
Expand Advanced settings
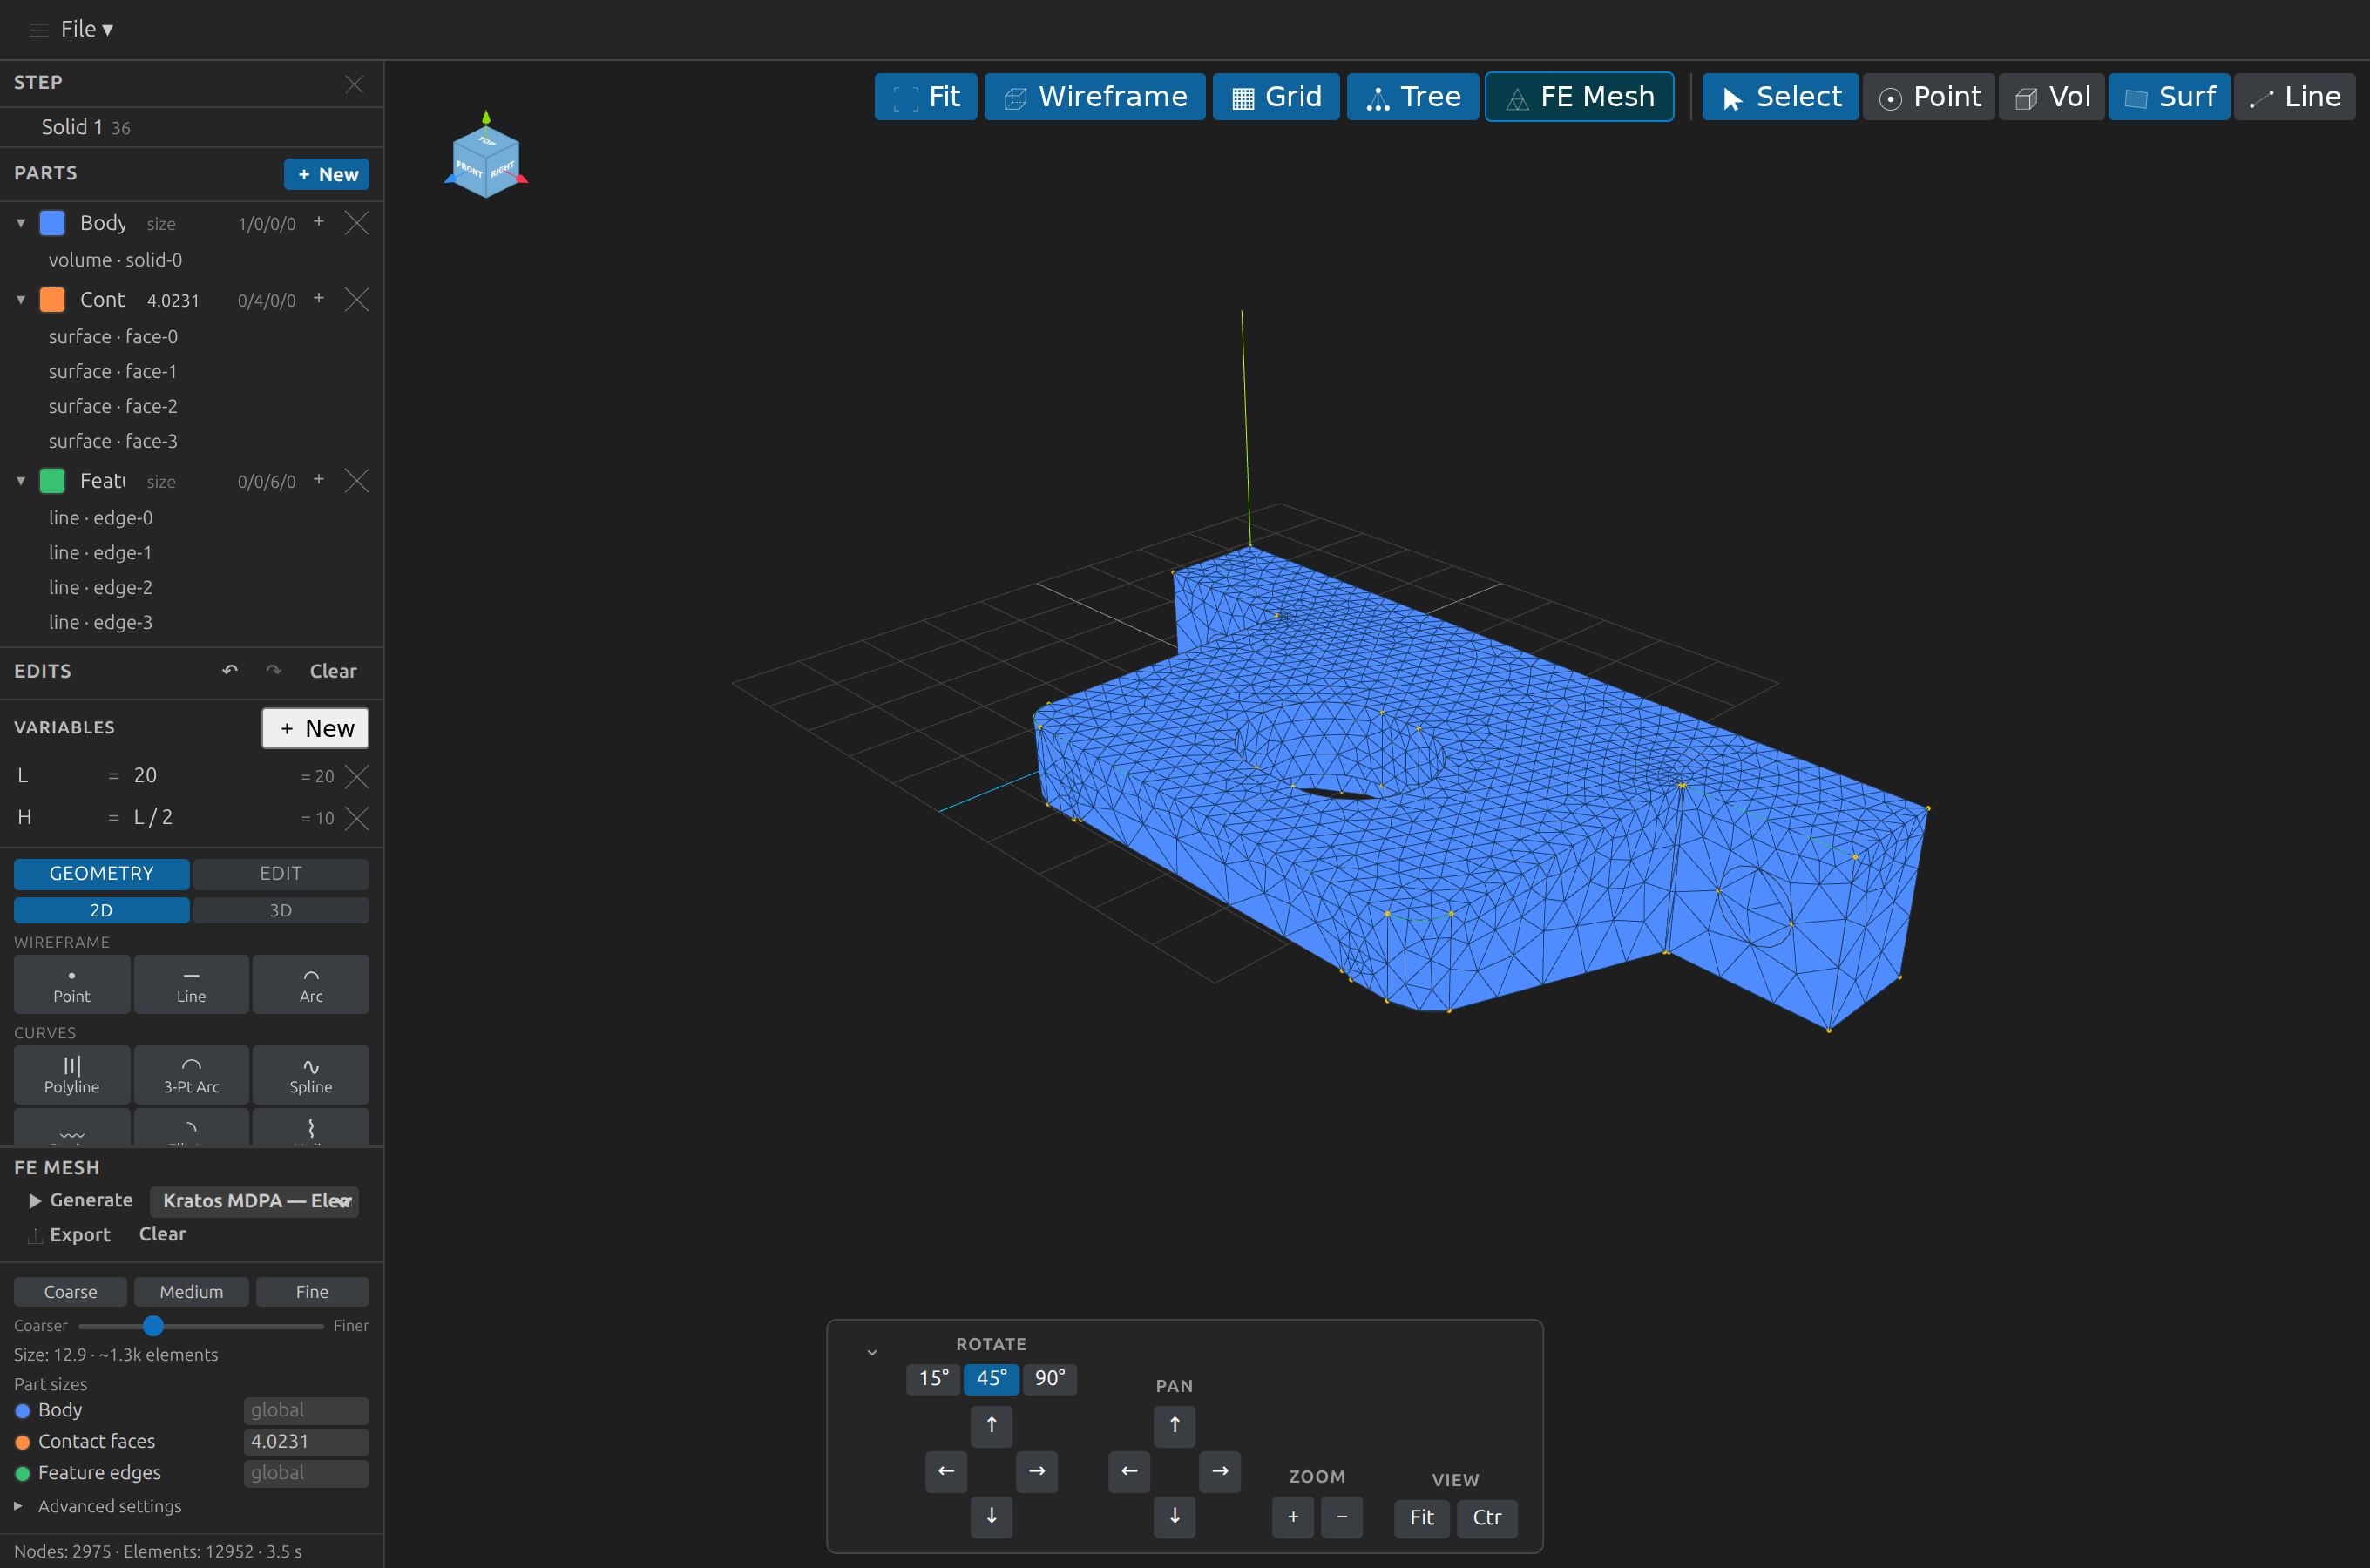(98, 1506)
